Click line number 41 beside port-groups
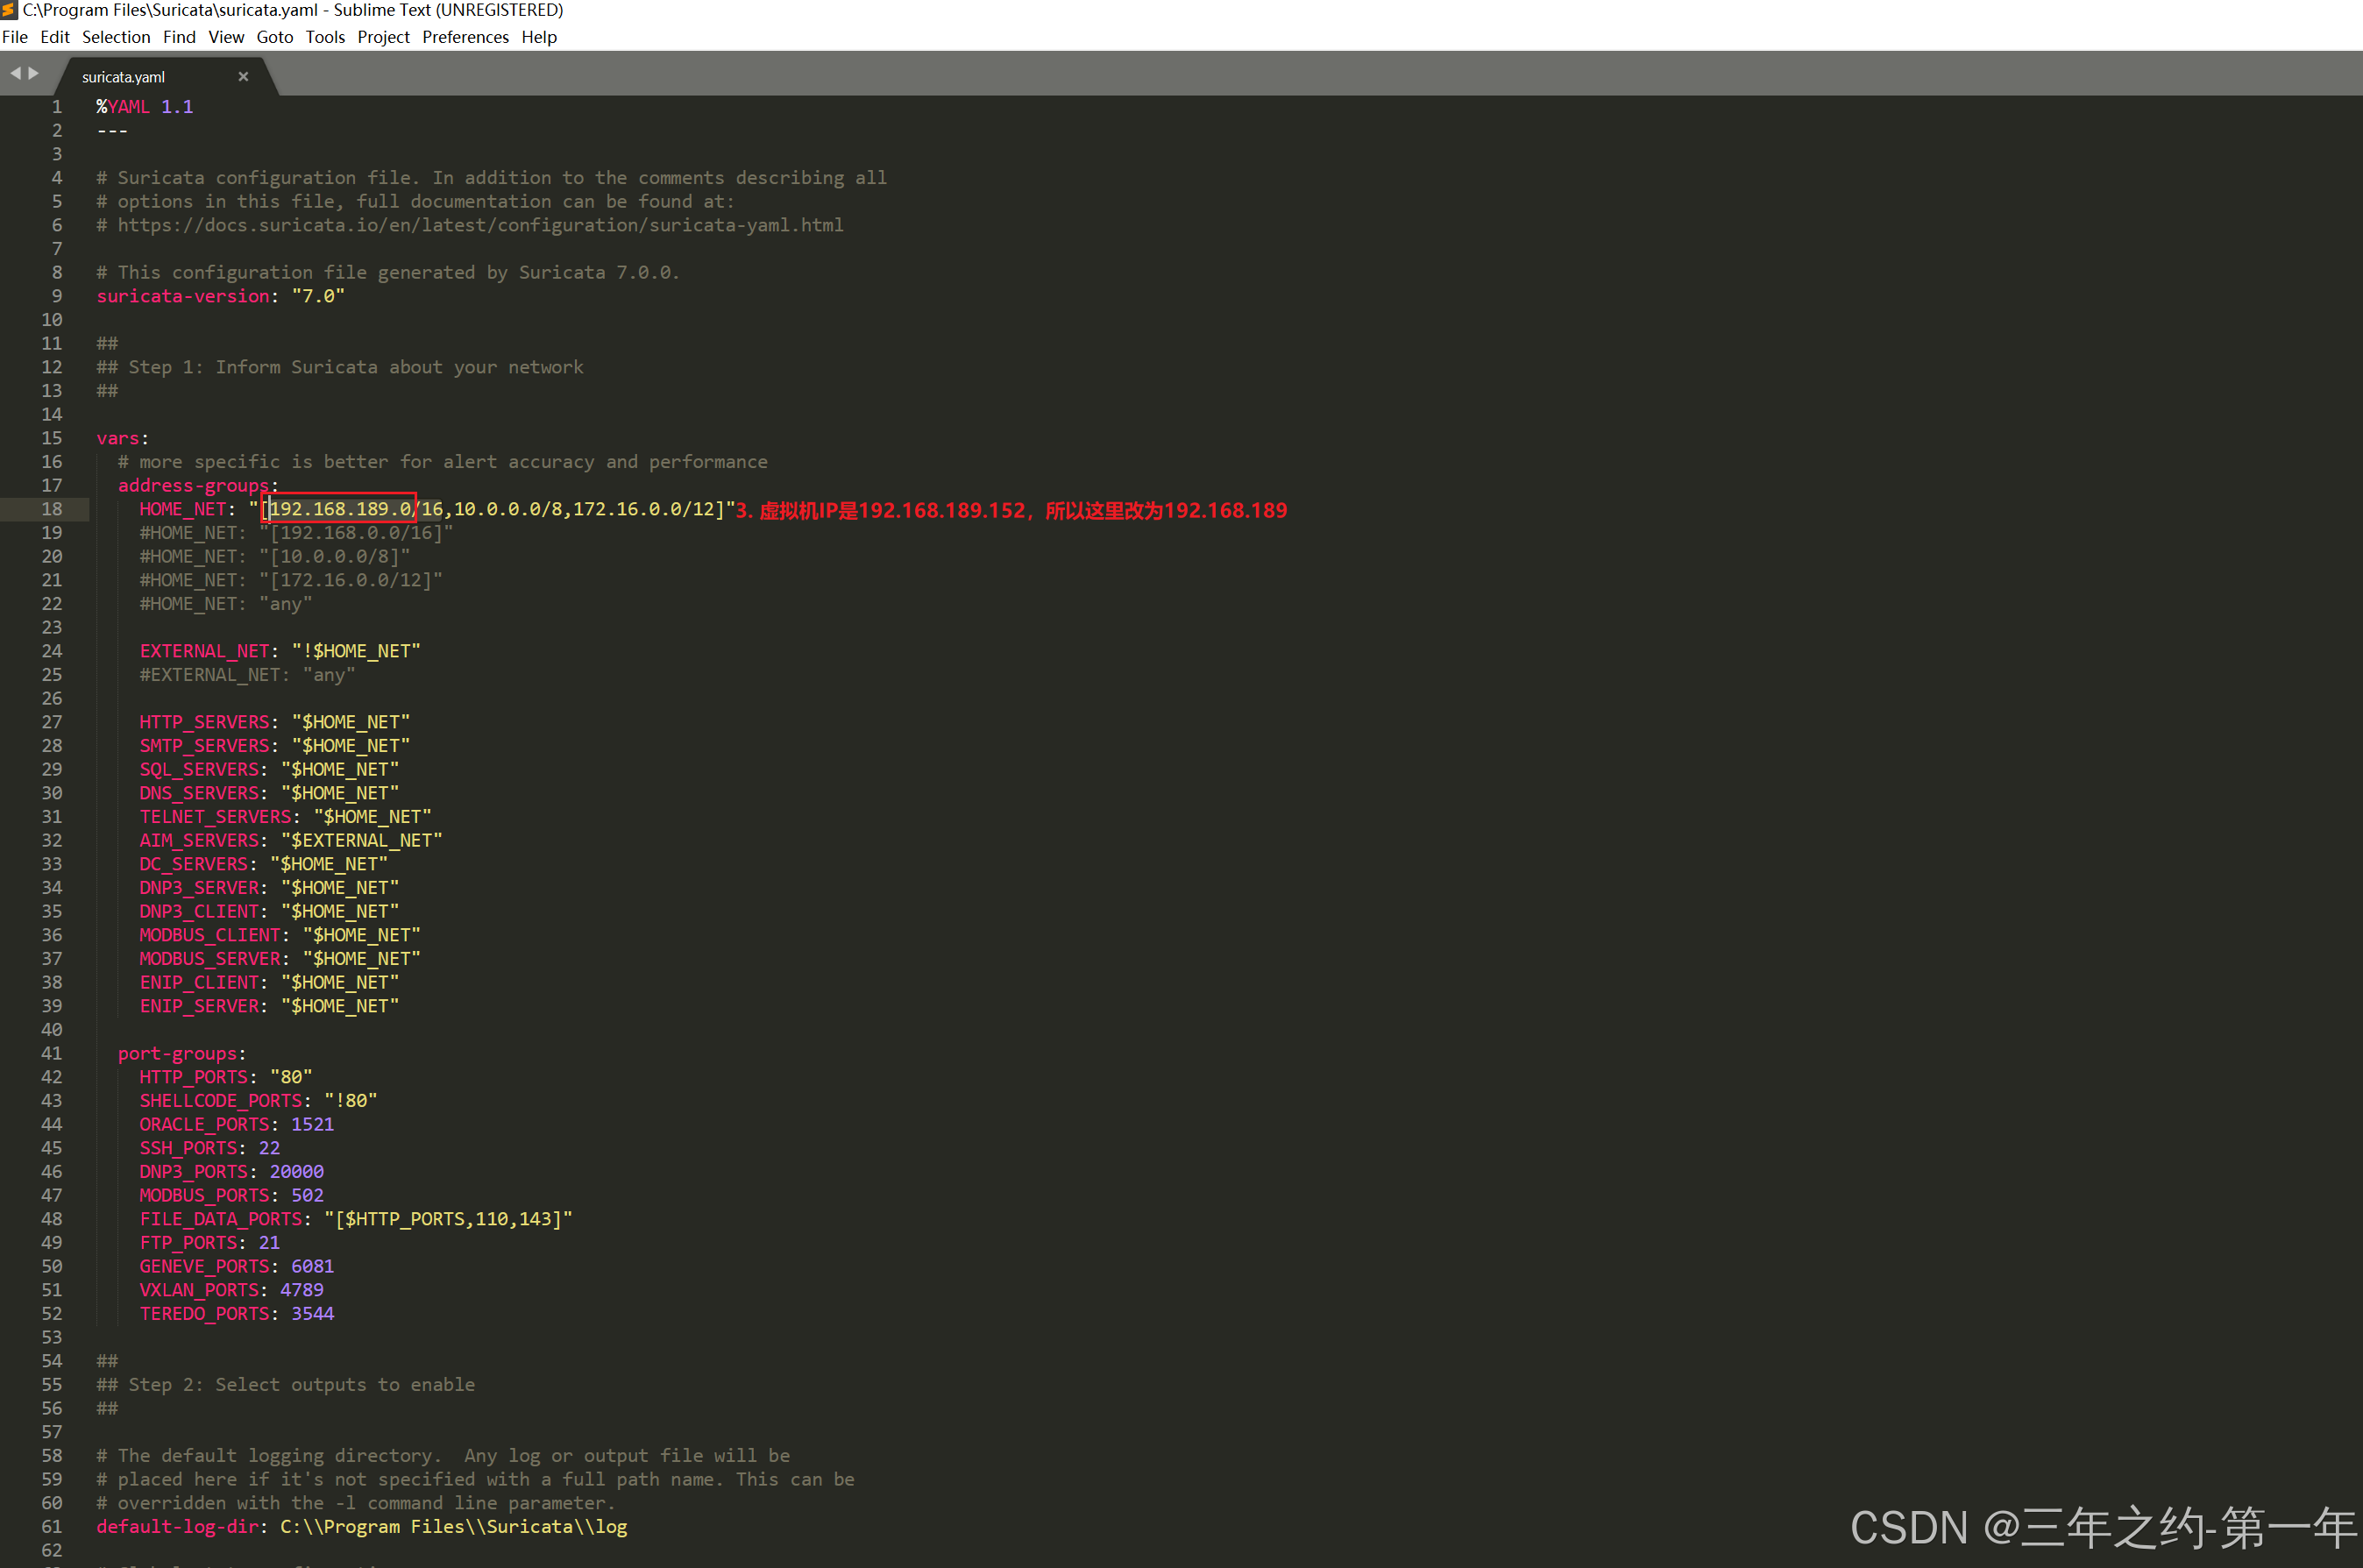The image size is (2363, 1568). coord(52,1053)
